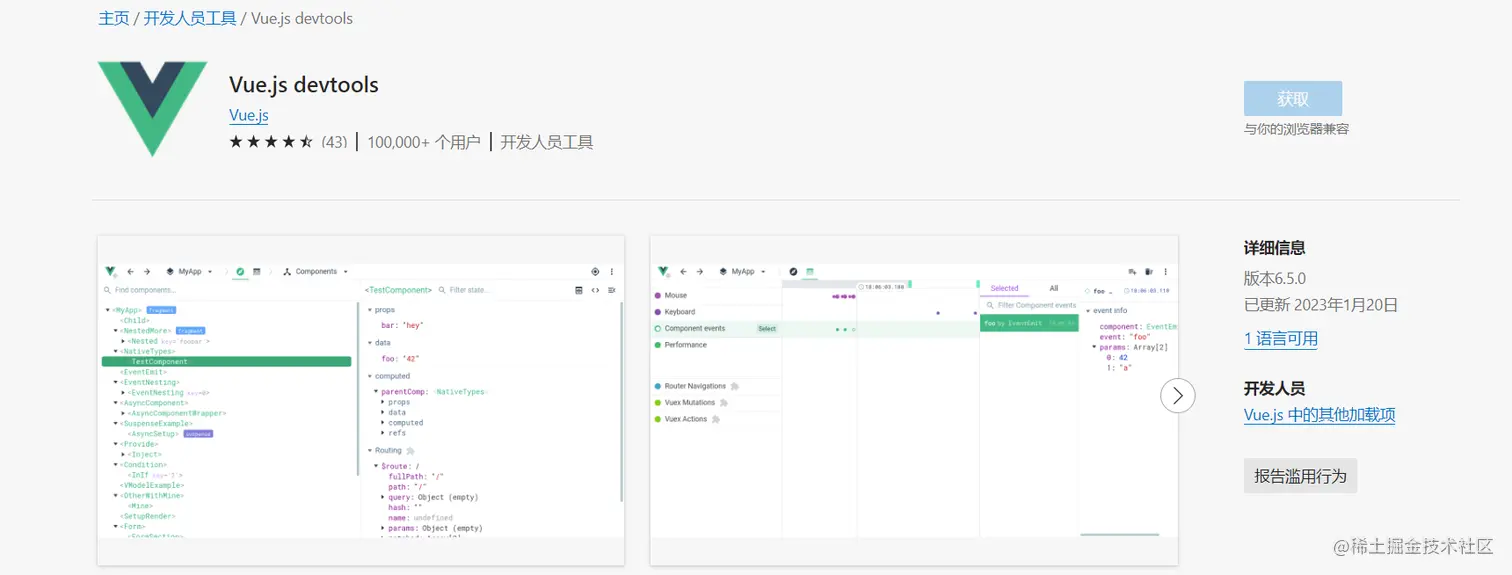Click the 详细信息 heading

1275,248
